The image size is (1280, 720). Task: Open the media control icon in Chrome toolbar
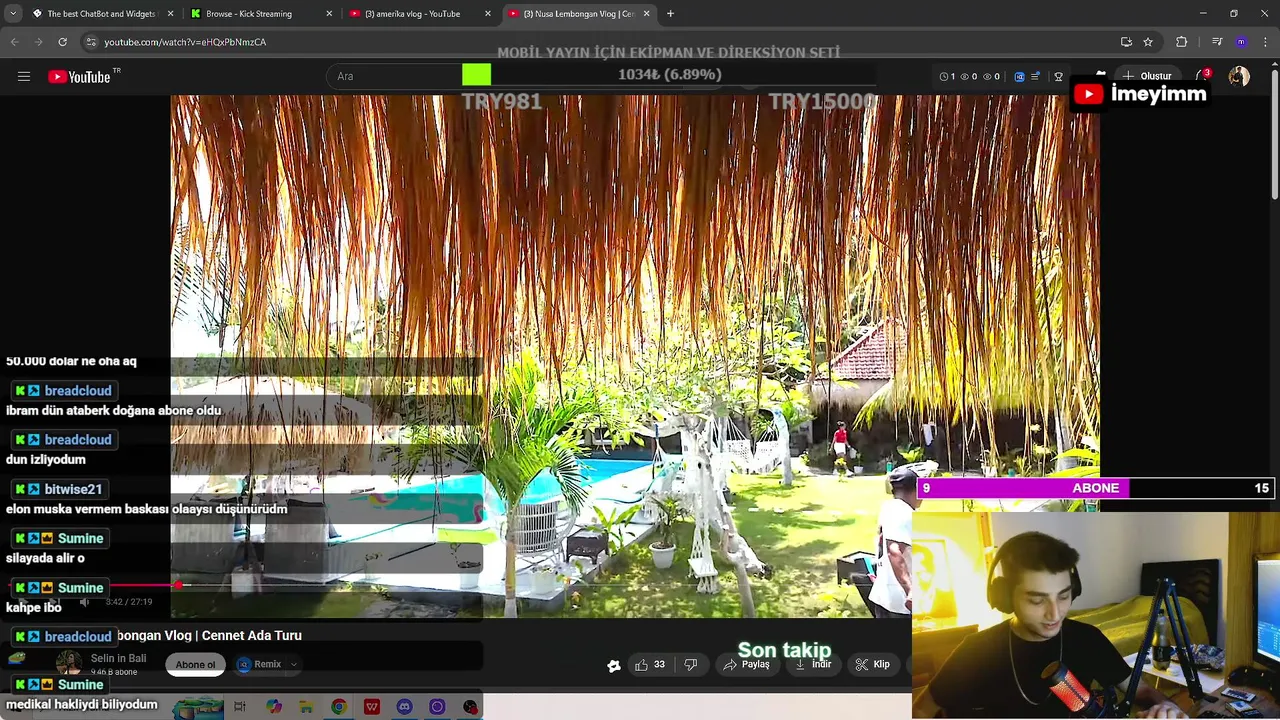coord(1217,42)
